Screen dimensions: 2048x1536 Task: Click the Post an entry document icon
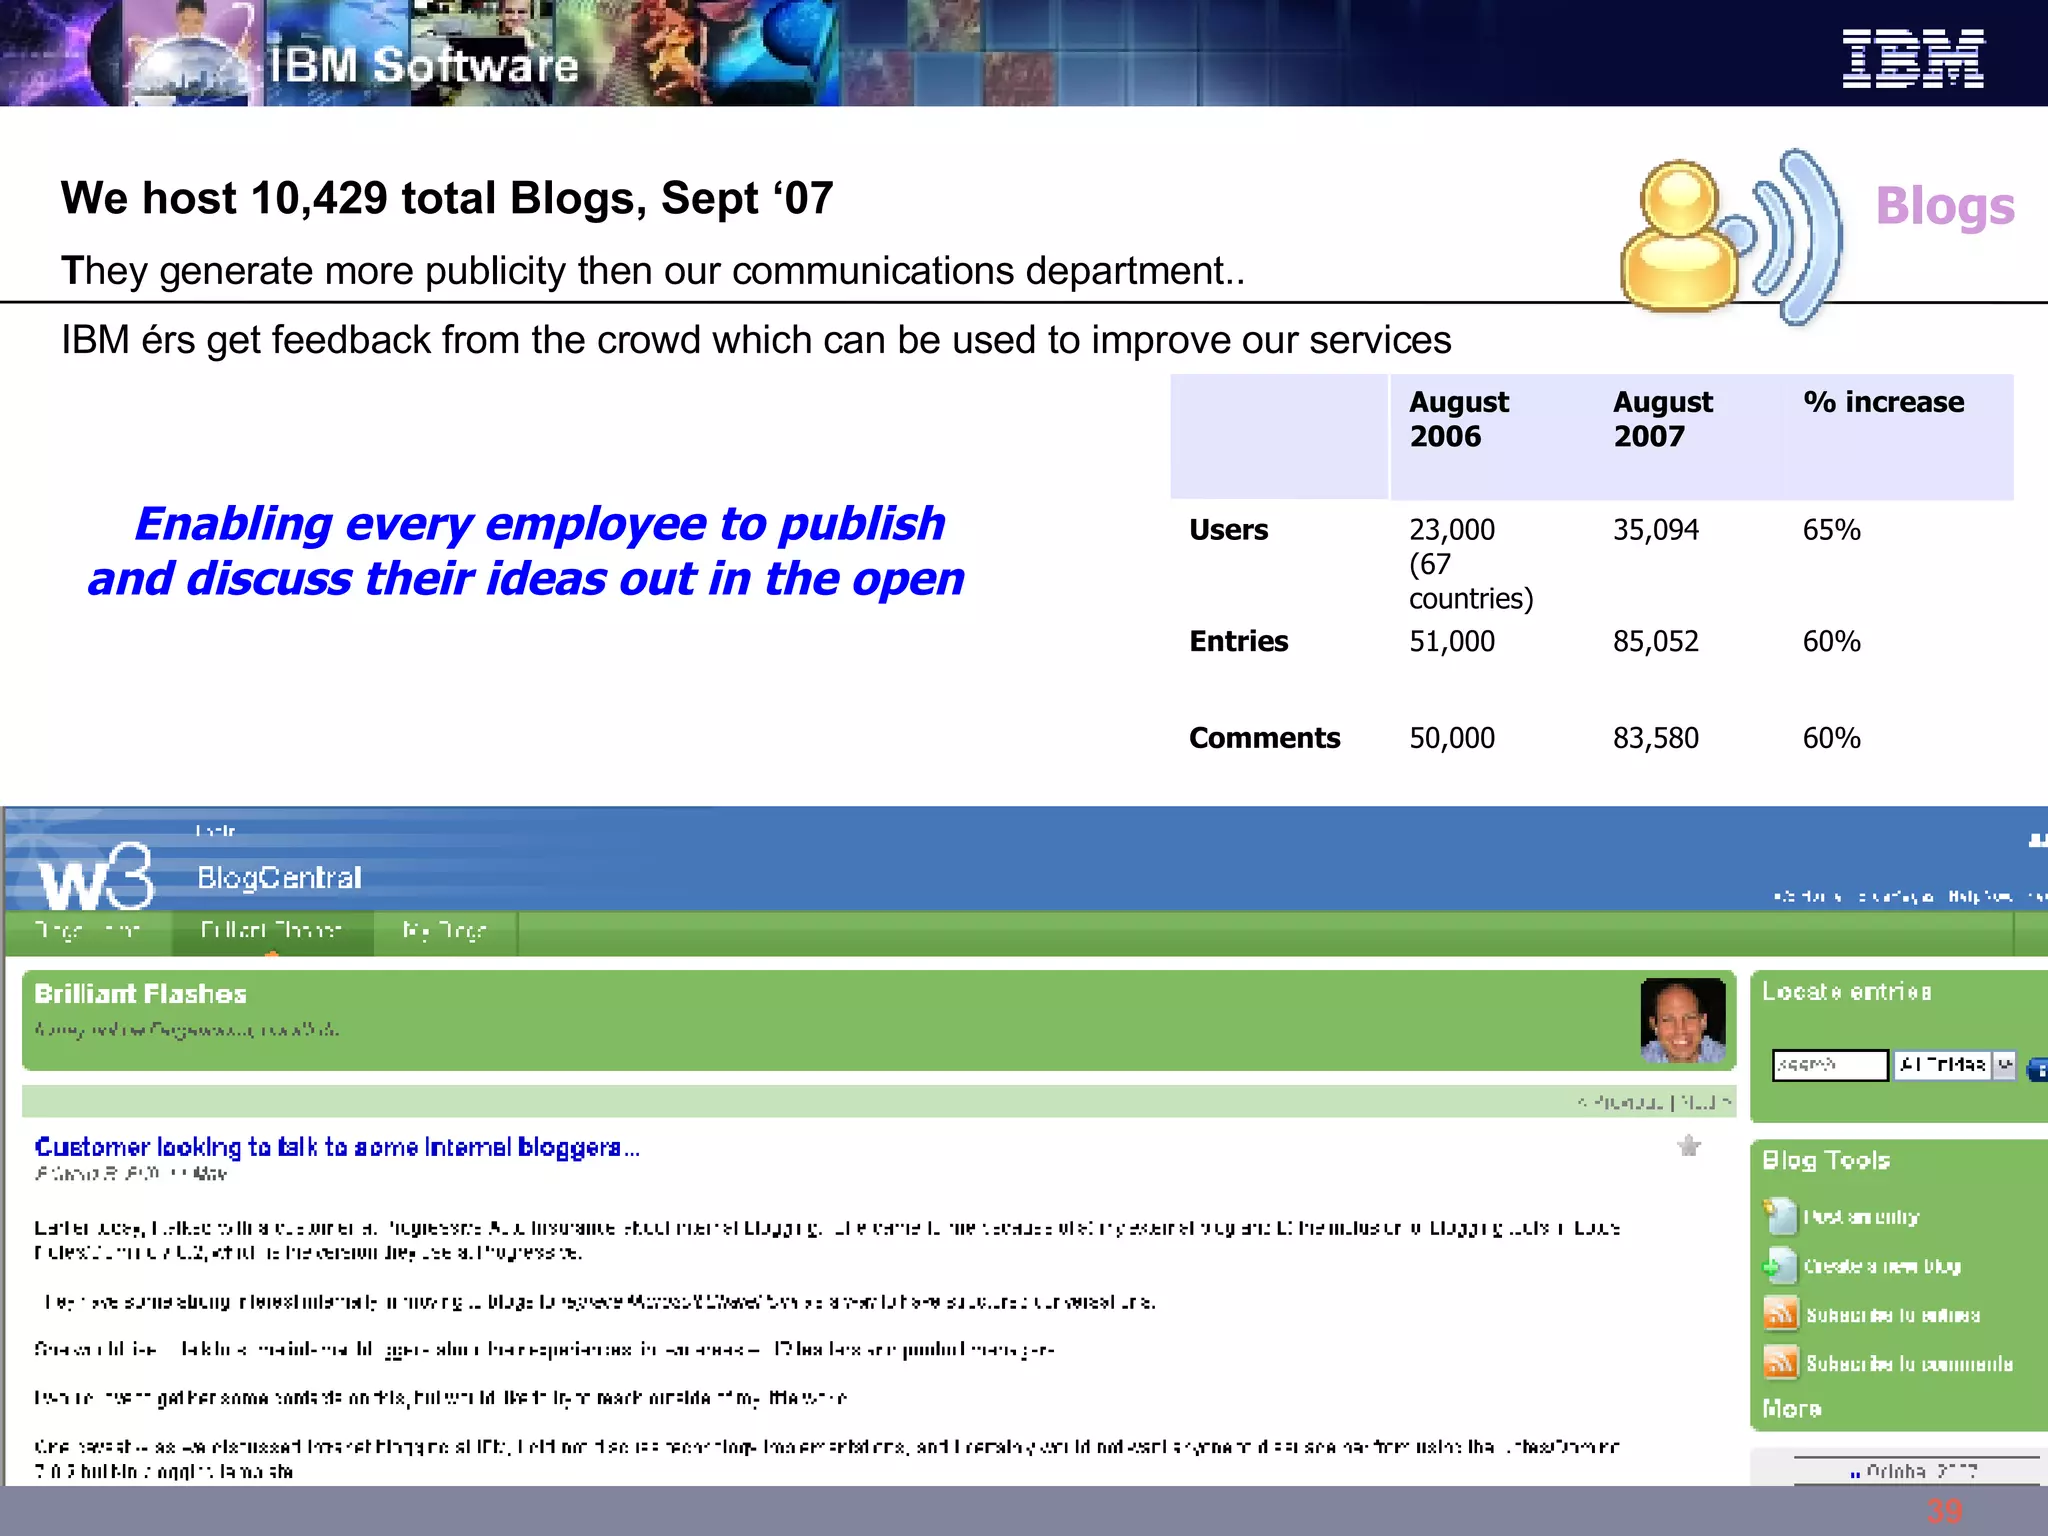point(1780,1217)
